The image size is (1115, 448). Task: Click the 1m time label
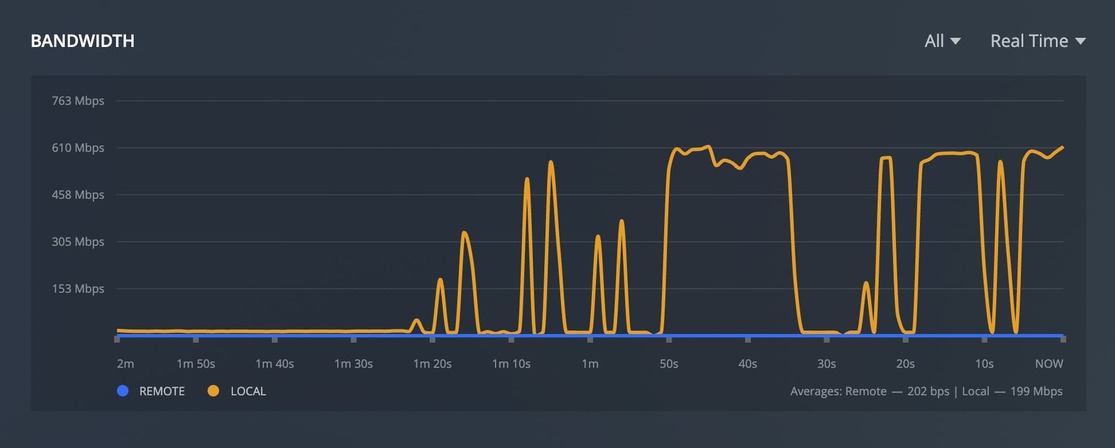click(590, 363)
